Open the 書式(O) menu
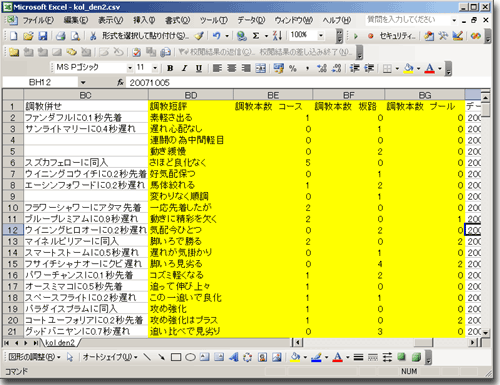Viewport: 500px width, 385px height. (178, 20)
